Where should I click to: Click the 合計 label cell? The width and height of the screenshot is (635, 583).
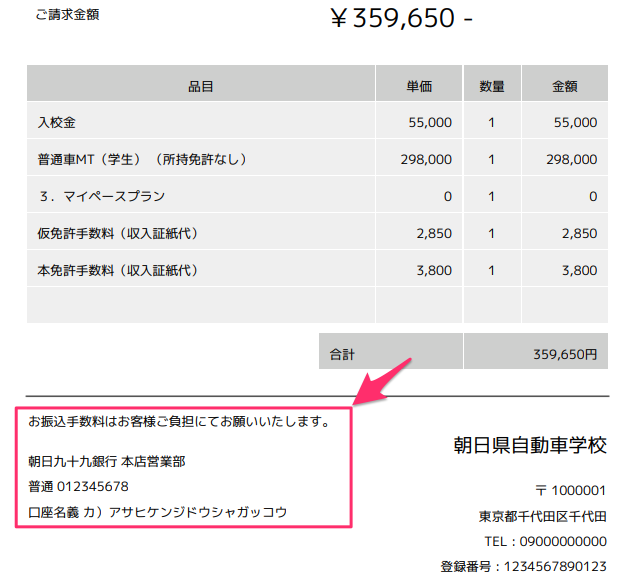point(342,354)
